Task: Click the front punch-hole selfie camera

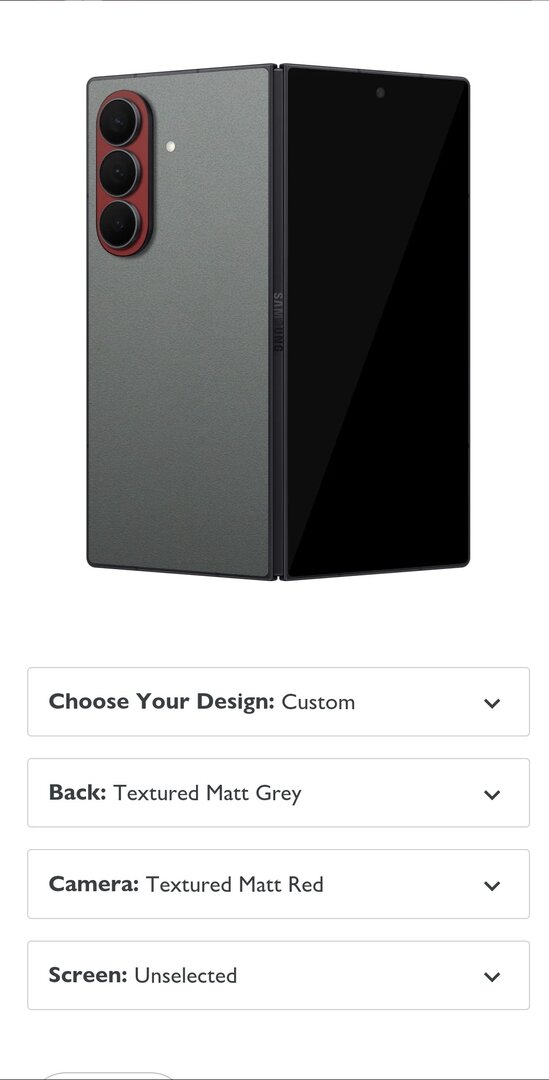Action: (380, 92)
